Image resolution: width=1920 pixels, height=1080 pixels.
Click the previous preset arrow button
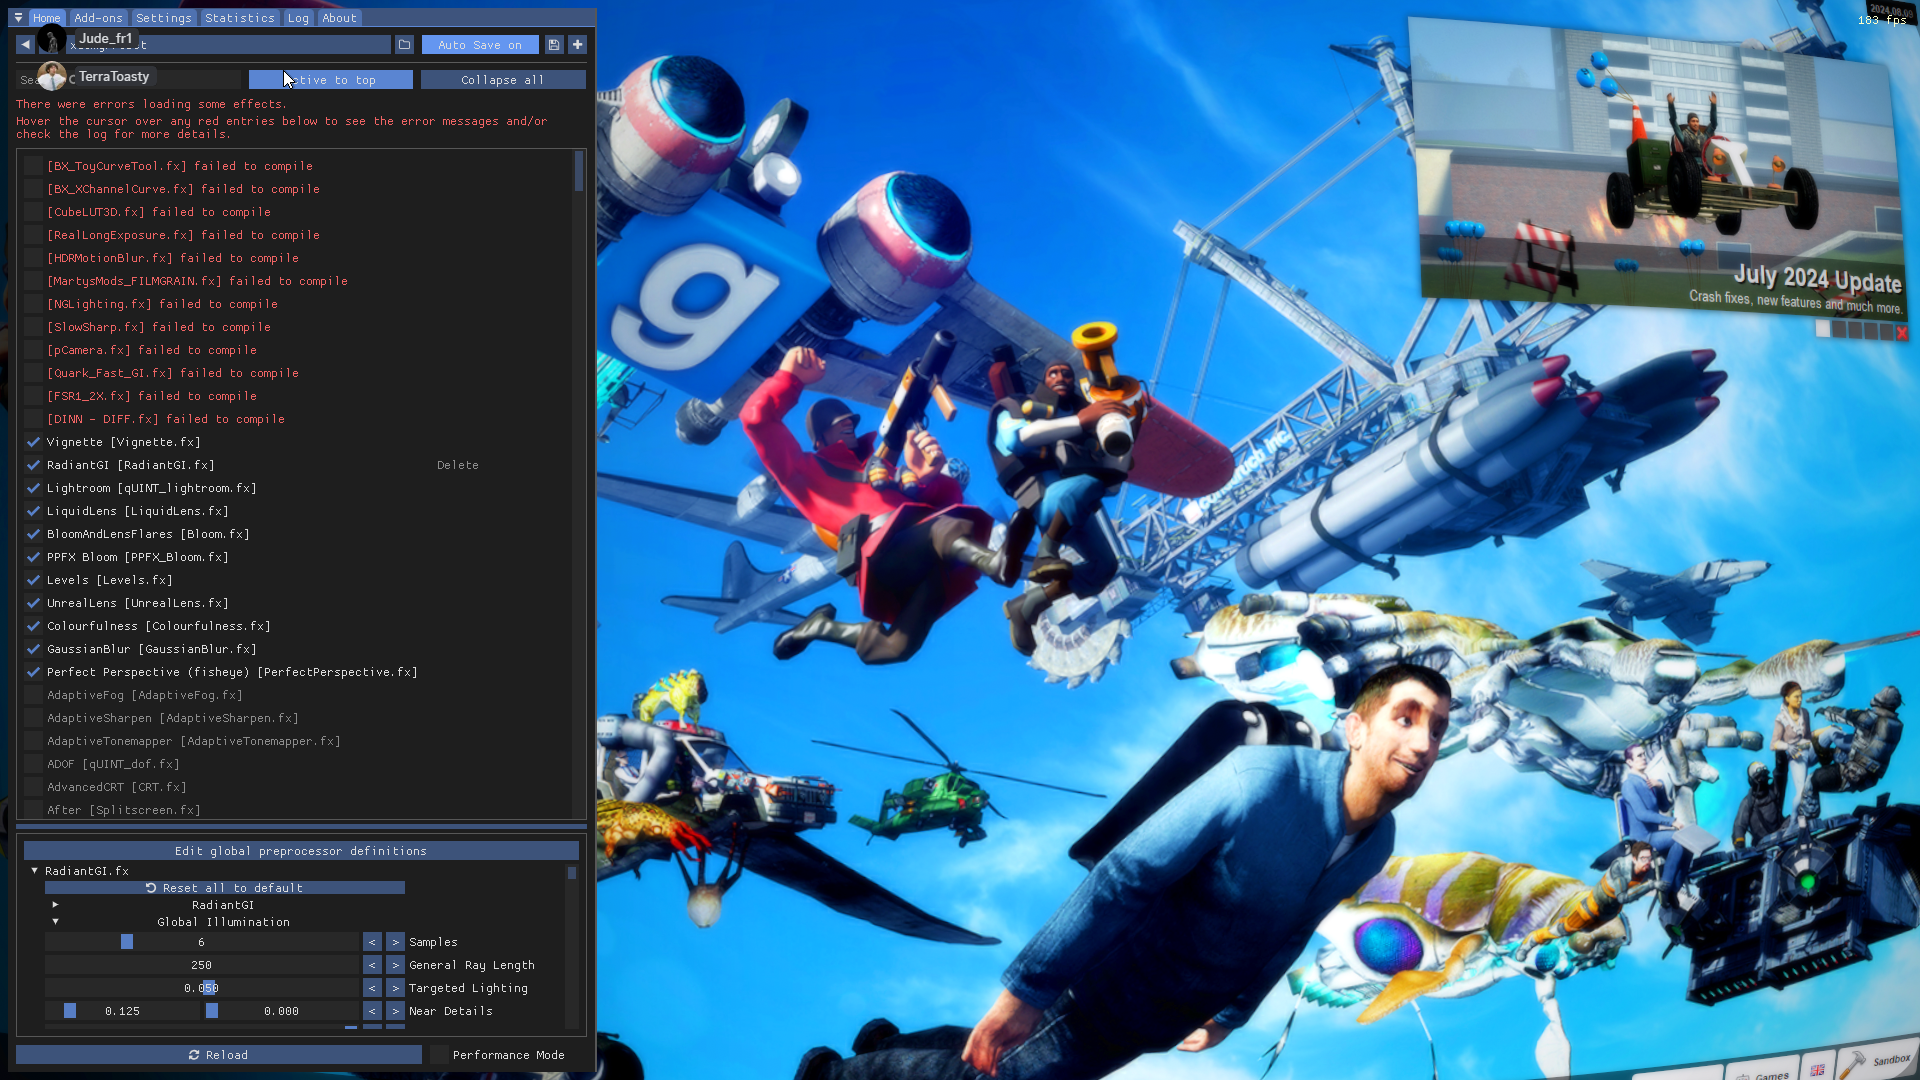[x=25, y=45]
